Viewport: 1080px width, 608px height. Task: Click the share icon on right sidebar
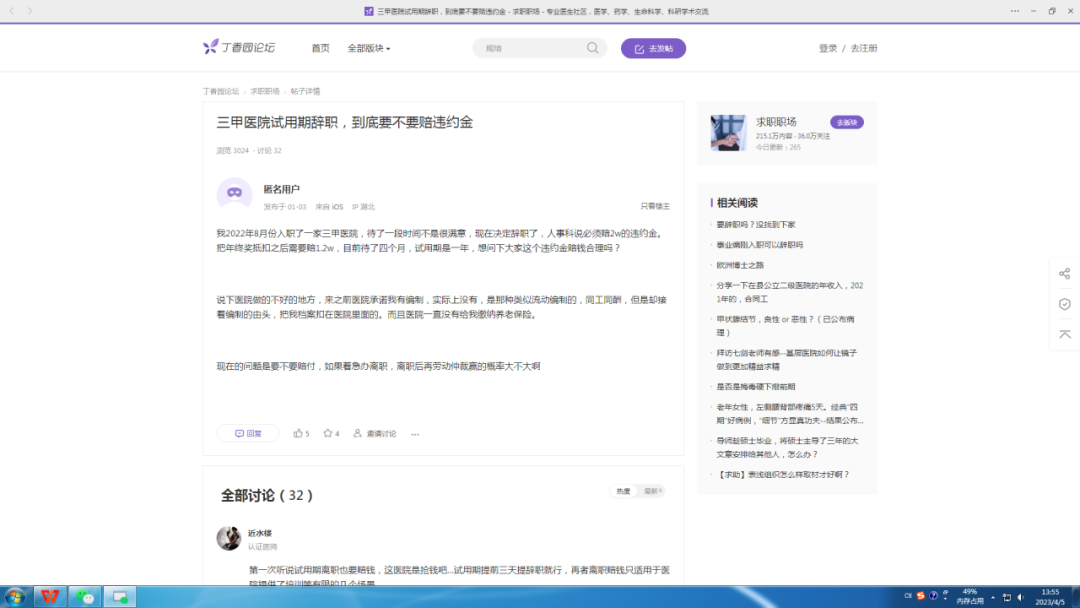[x=1064, y=274]
